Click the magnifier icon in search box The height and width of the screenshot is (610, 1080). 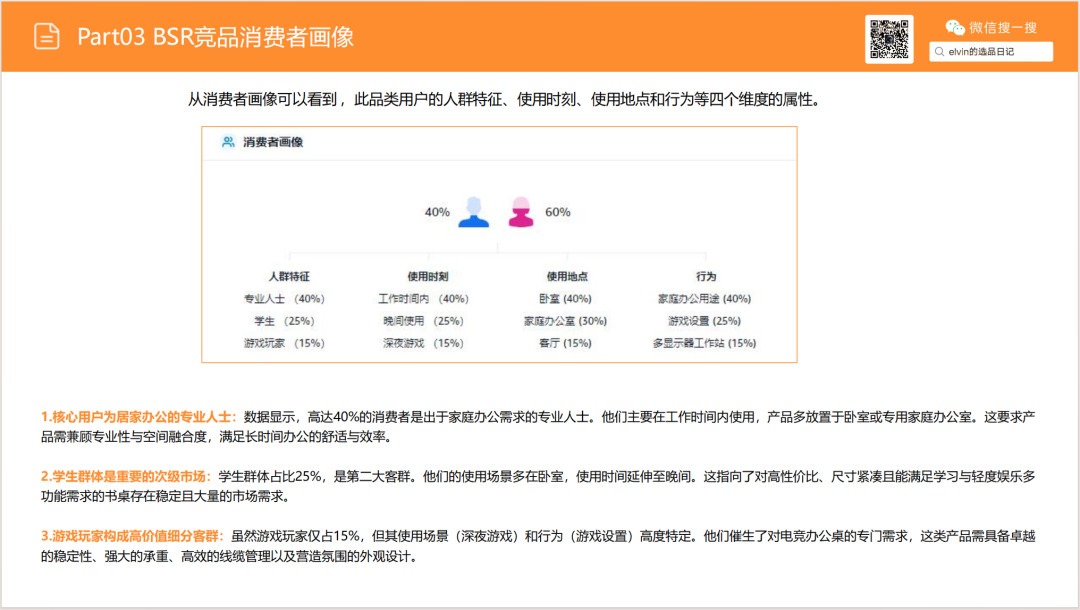coord(940,51)
